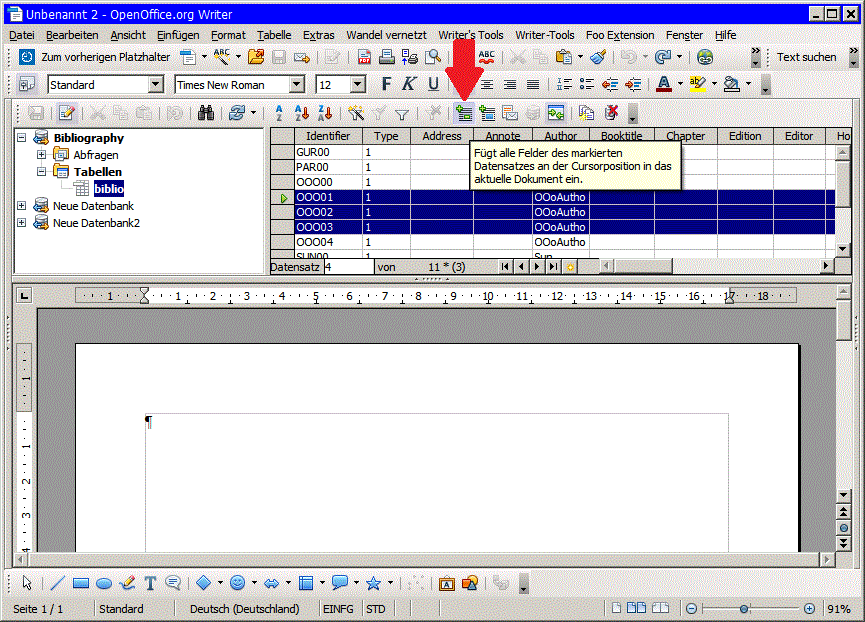
Task: Open the Einfügen menu
Action: pyautogui.click(x=178, y=35)
